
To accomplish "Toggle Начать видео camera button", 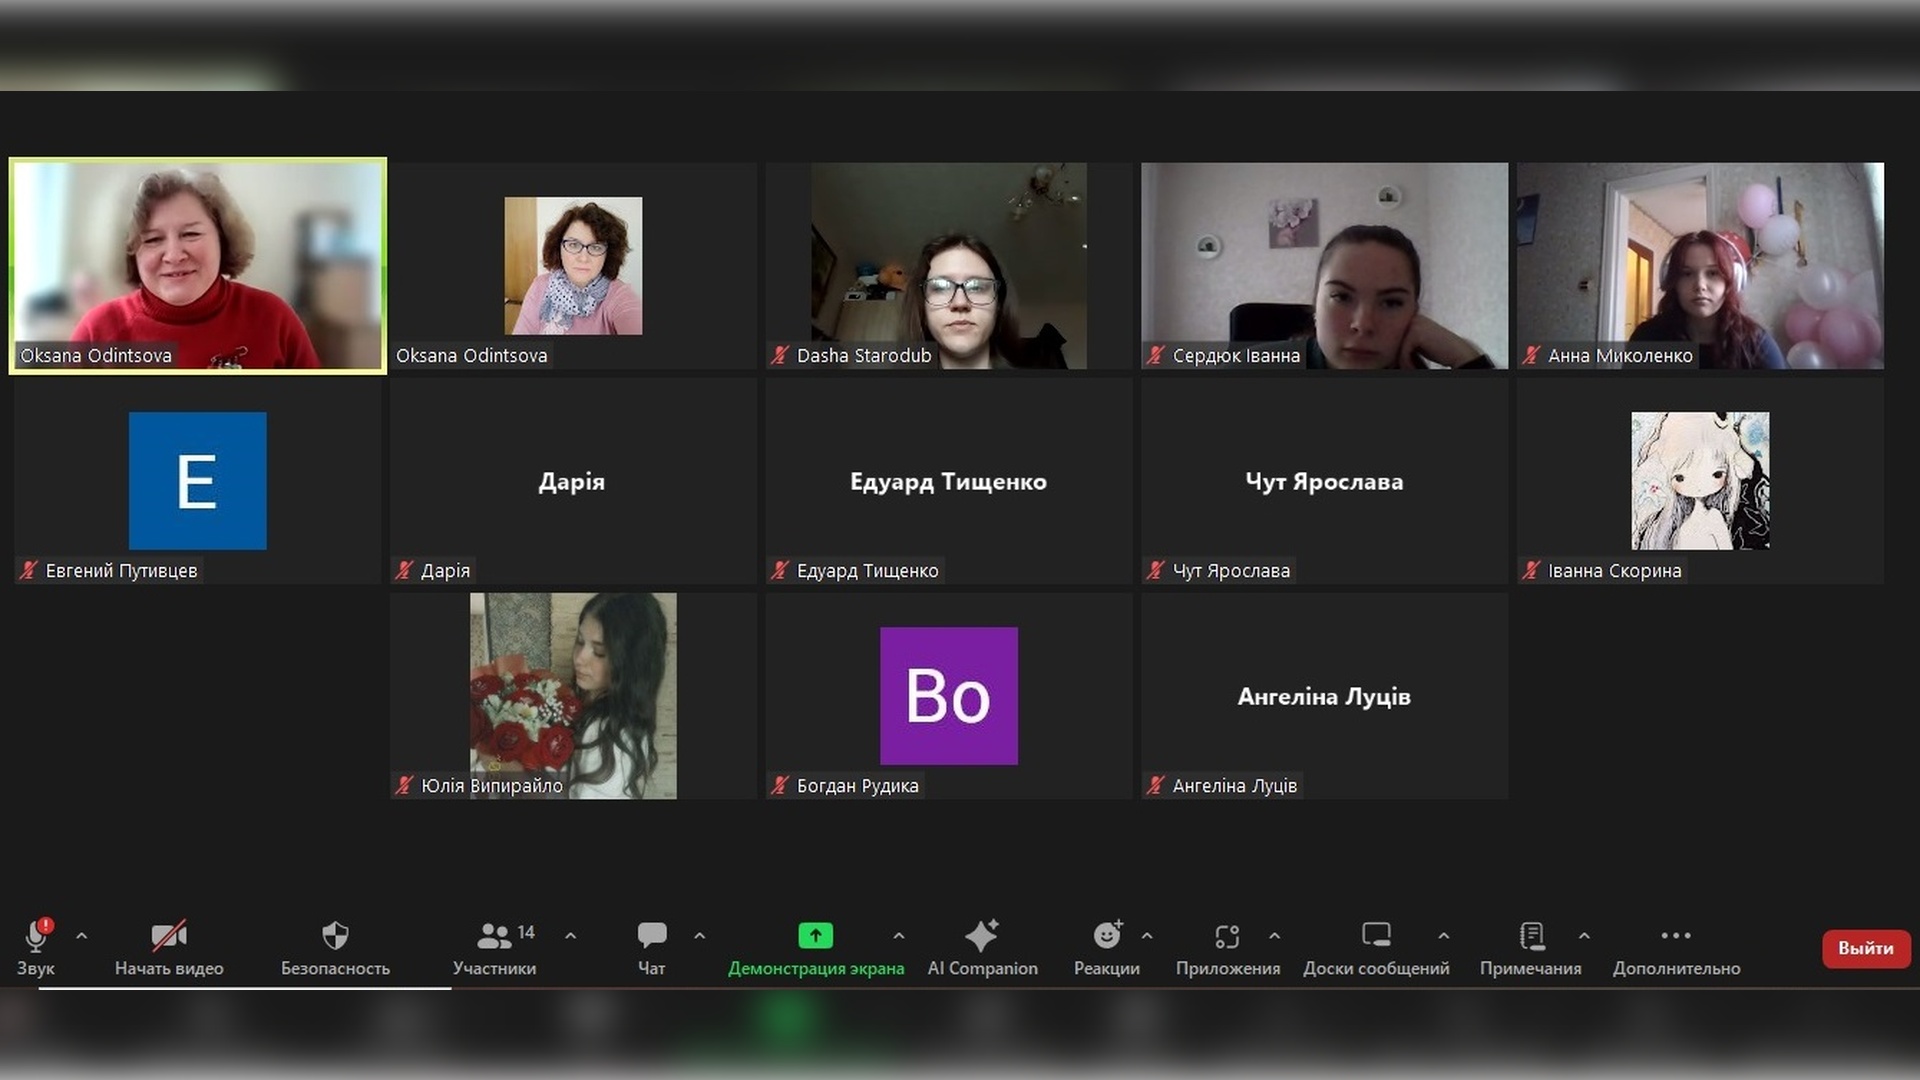I will pos(169,936).
